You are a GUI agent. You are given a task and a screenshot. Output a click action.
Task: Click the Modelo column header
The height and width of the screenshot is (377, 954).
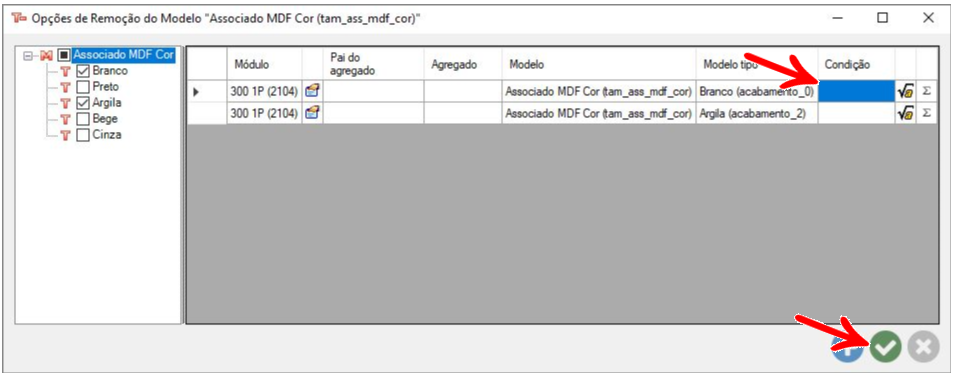coord(599,64)
